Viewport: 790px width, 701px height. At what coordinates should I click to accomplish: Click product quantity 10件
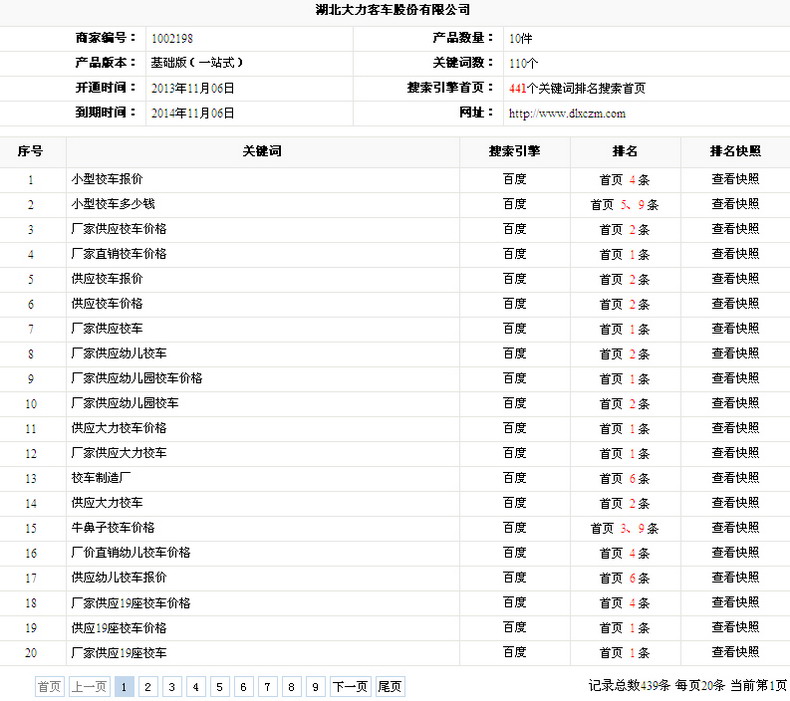coord(520,39)
